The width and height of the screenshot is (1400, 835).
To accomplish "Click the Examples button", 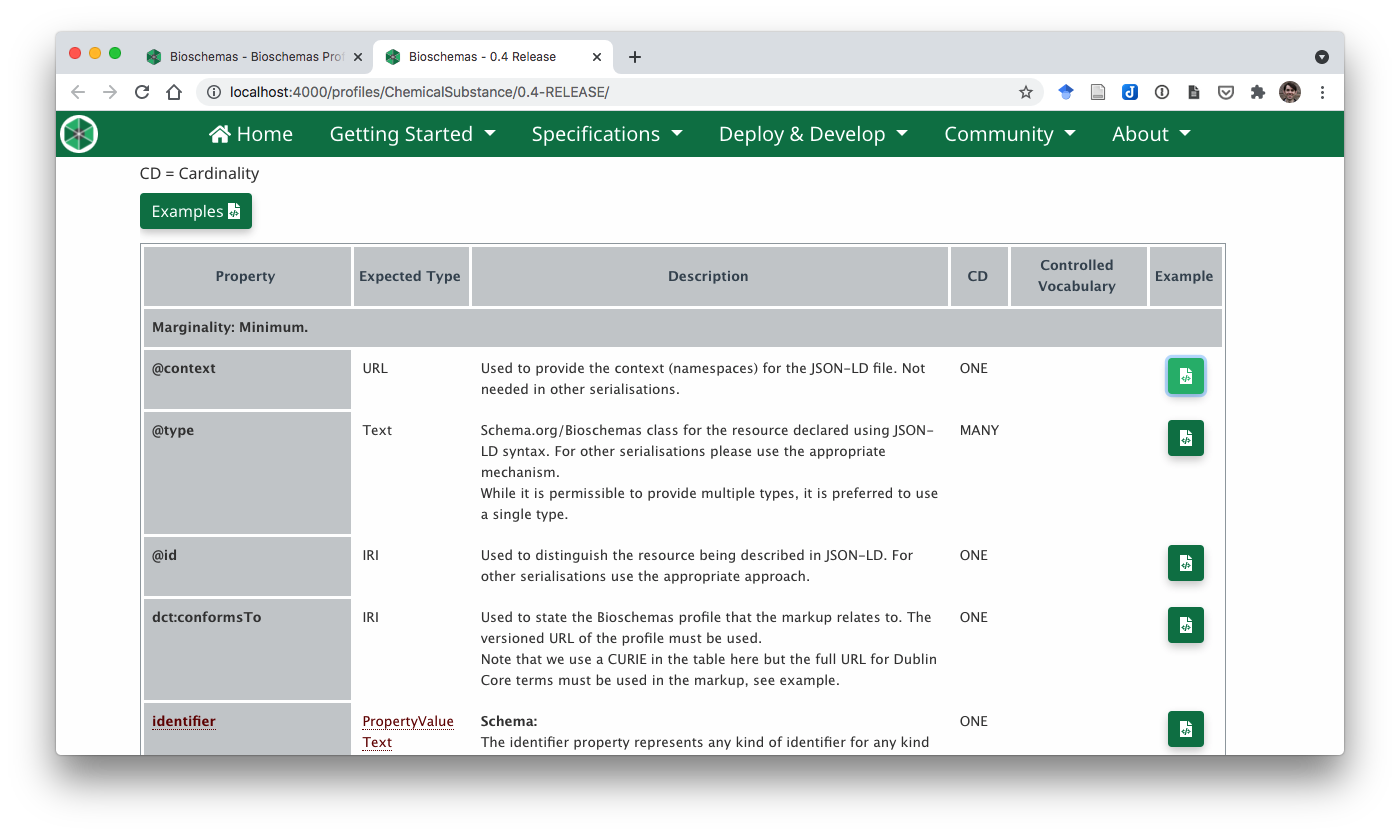I will pos(196,211).
